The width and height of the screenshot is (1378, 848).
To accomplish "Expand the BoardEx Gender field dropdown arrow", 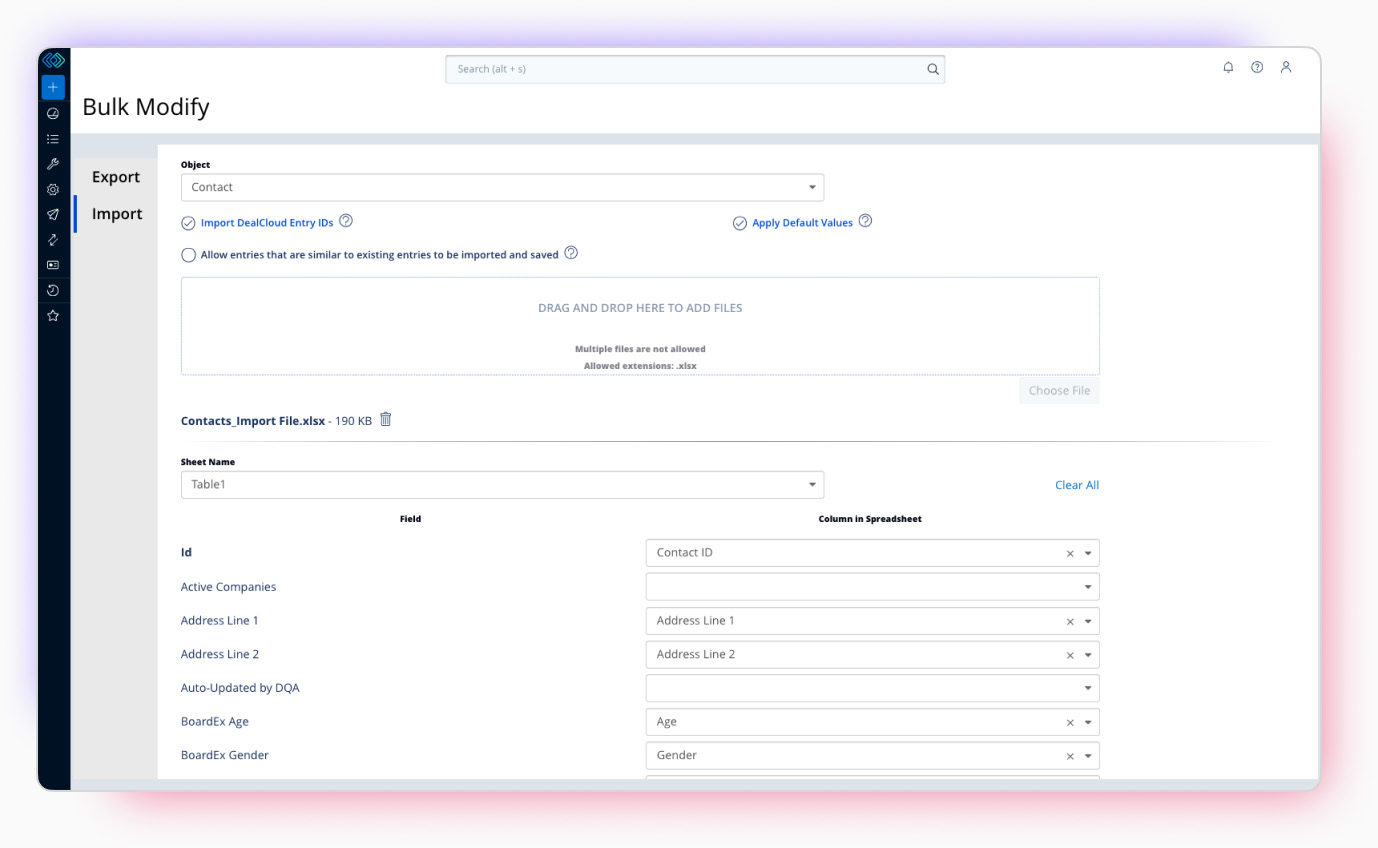I will pos(1088,756).
